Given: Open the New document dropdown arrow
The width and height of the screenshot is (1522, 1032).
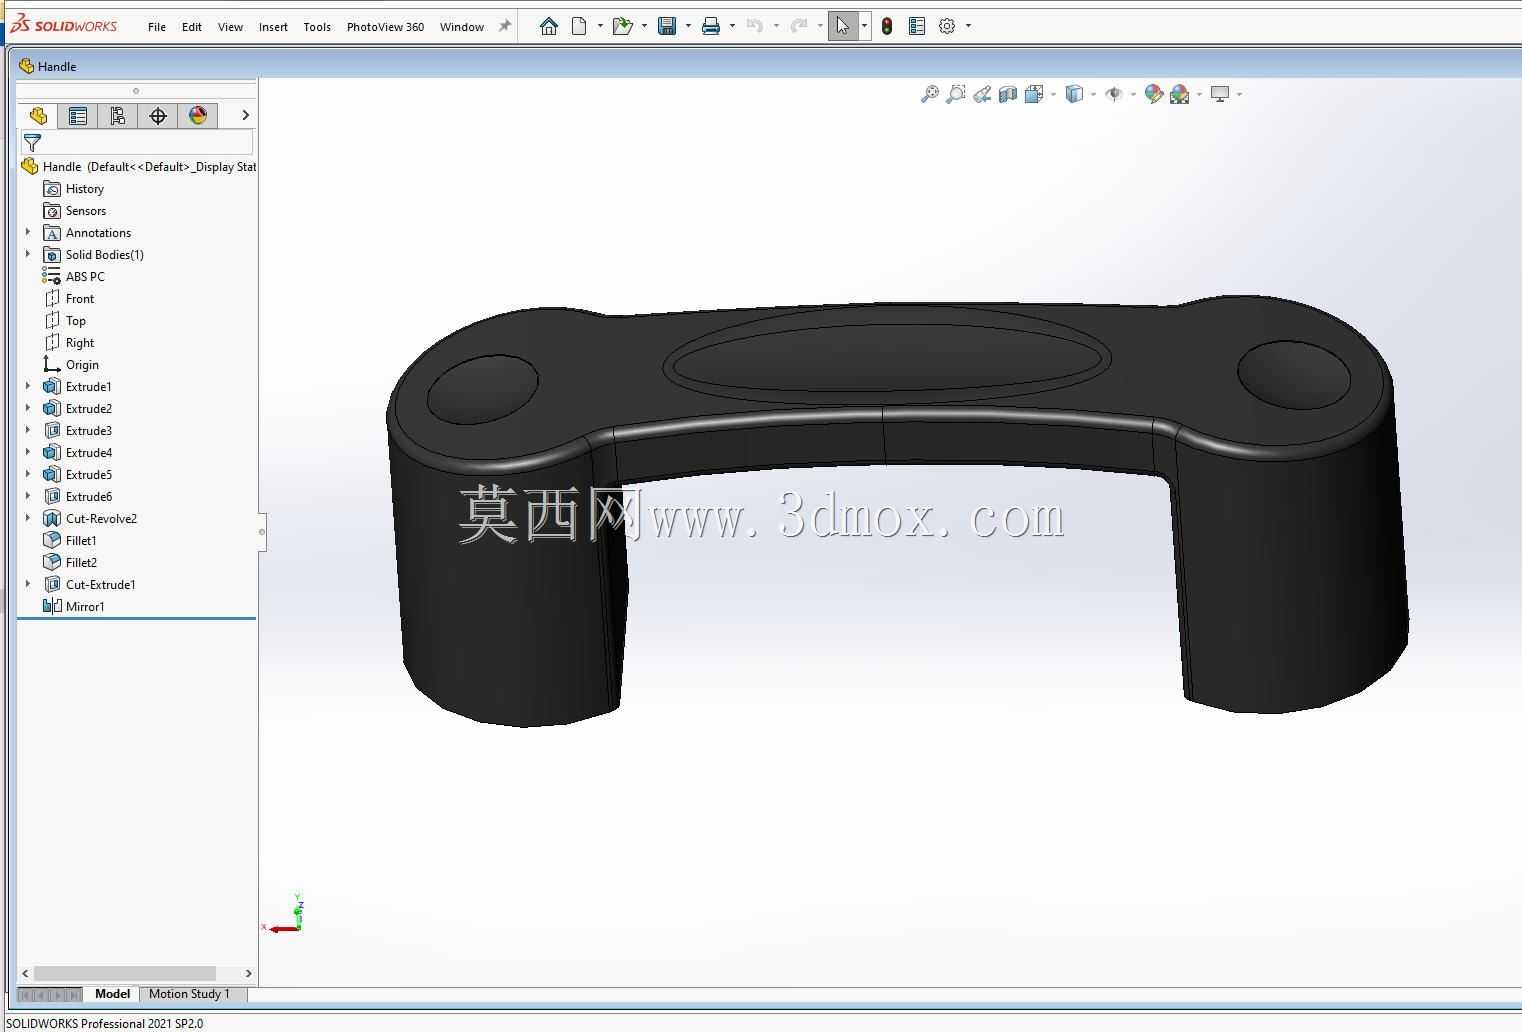Looking at the screenshot, I should click(x=600, y=26).
